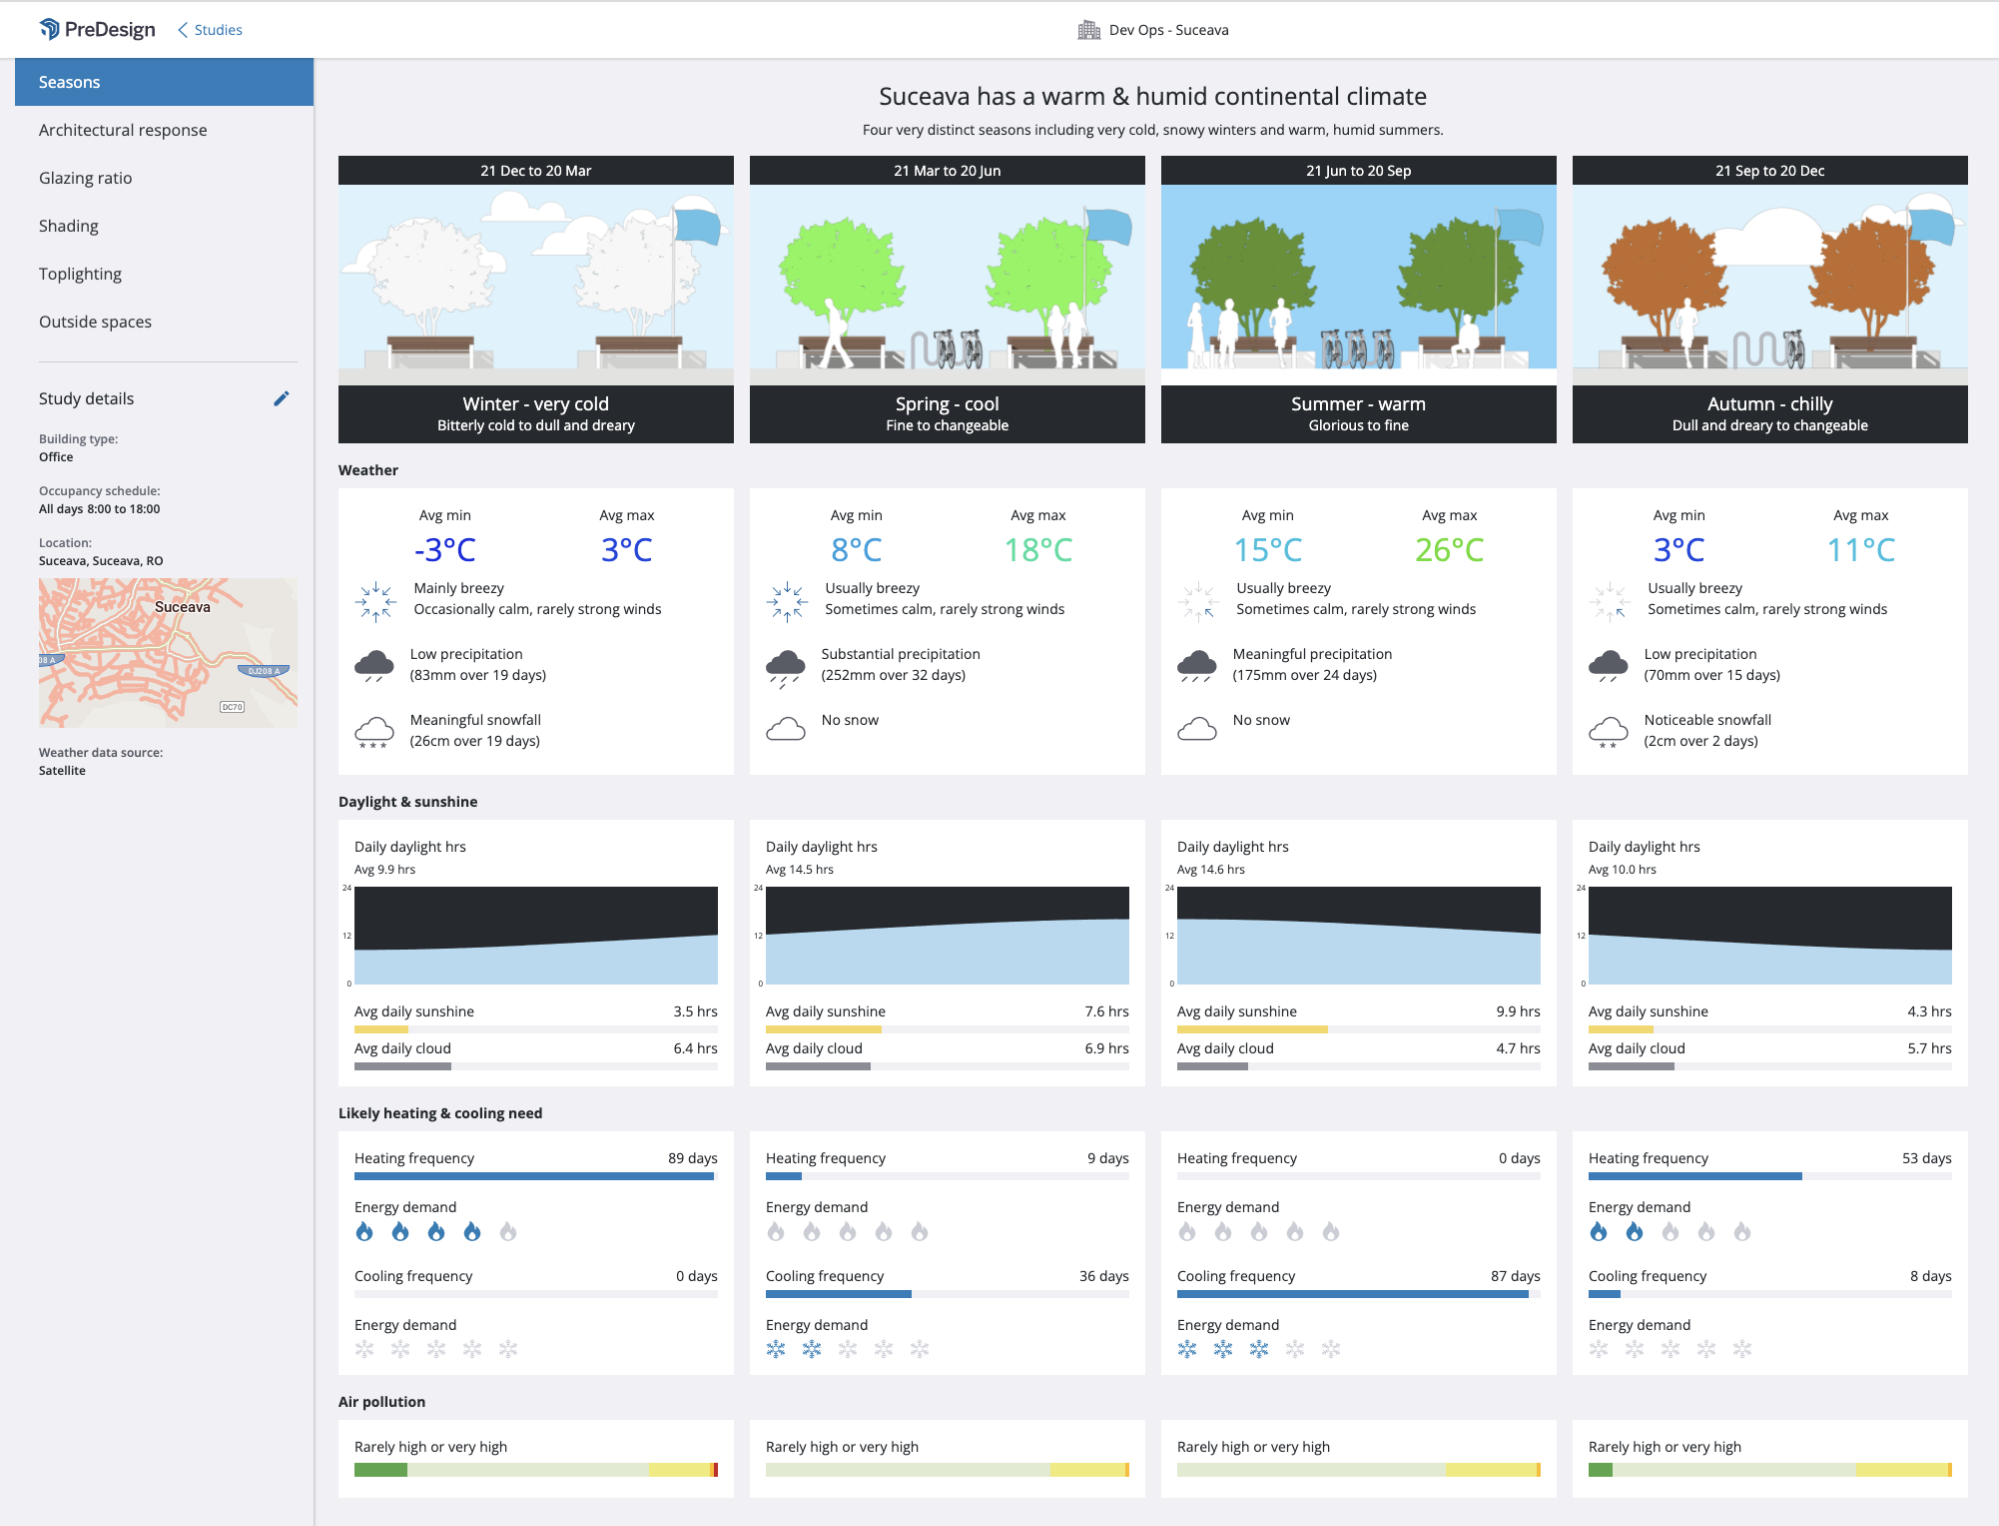This screenshot has height=1526, width=1999.
Task: Click the first Winter heating flame icon
Action: click(364, 1232)
